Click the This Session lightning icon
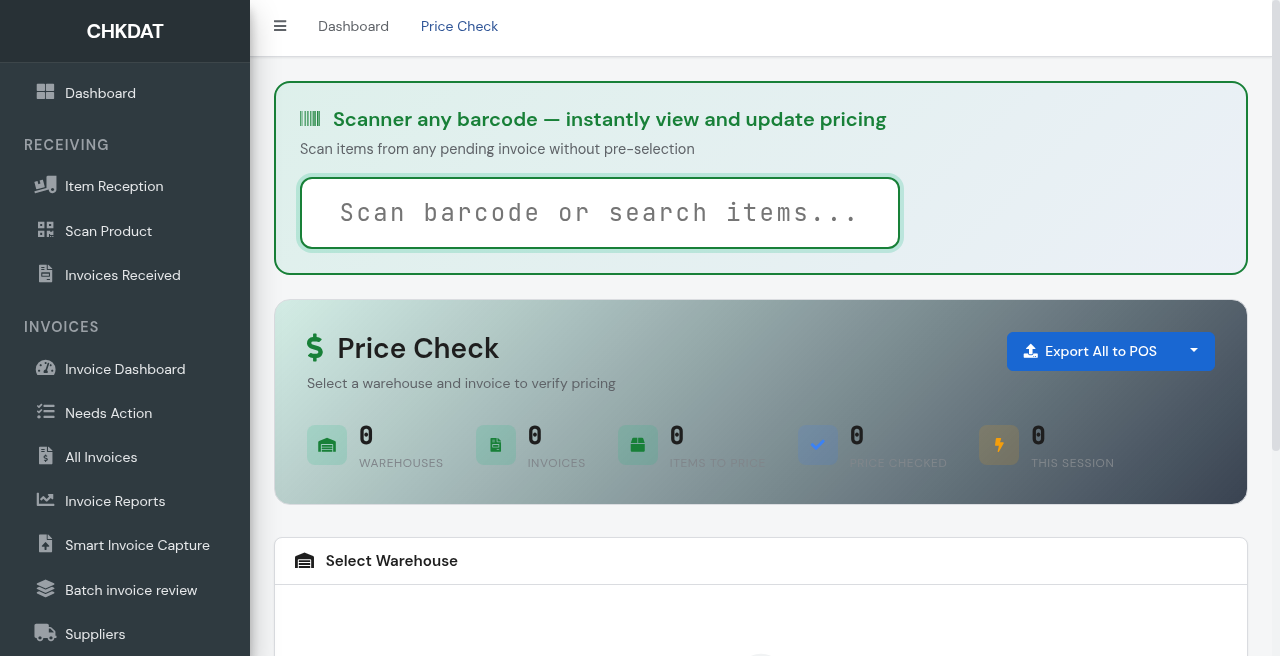Viewport: 1280px width, 656px height. 999,445
